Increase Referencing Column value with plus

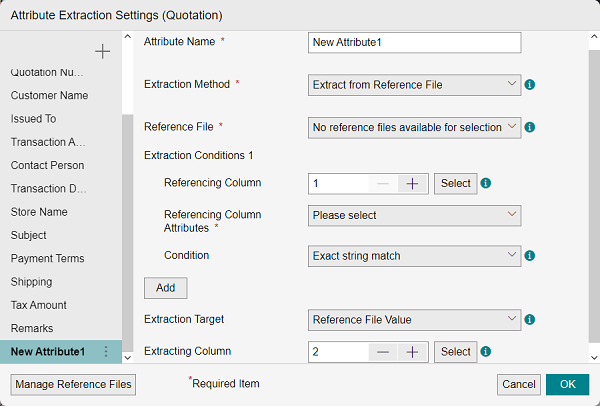tap(412, 183)
